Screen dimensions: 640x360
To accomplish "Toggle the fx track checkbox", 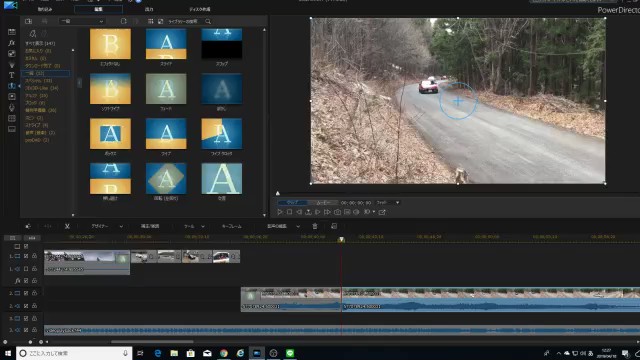I will 26,281.
